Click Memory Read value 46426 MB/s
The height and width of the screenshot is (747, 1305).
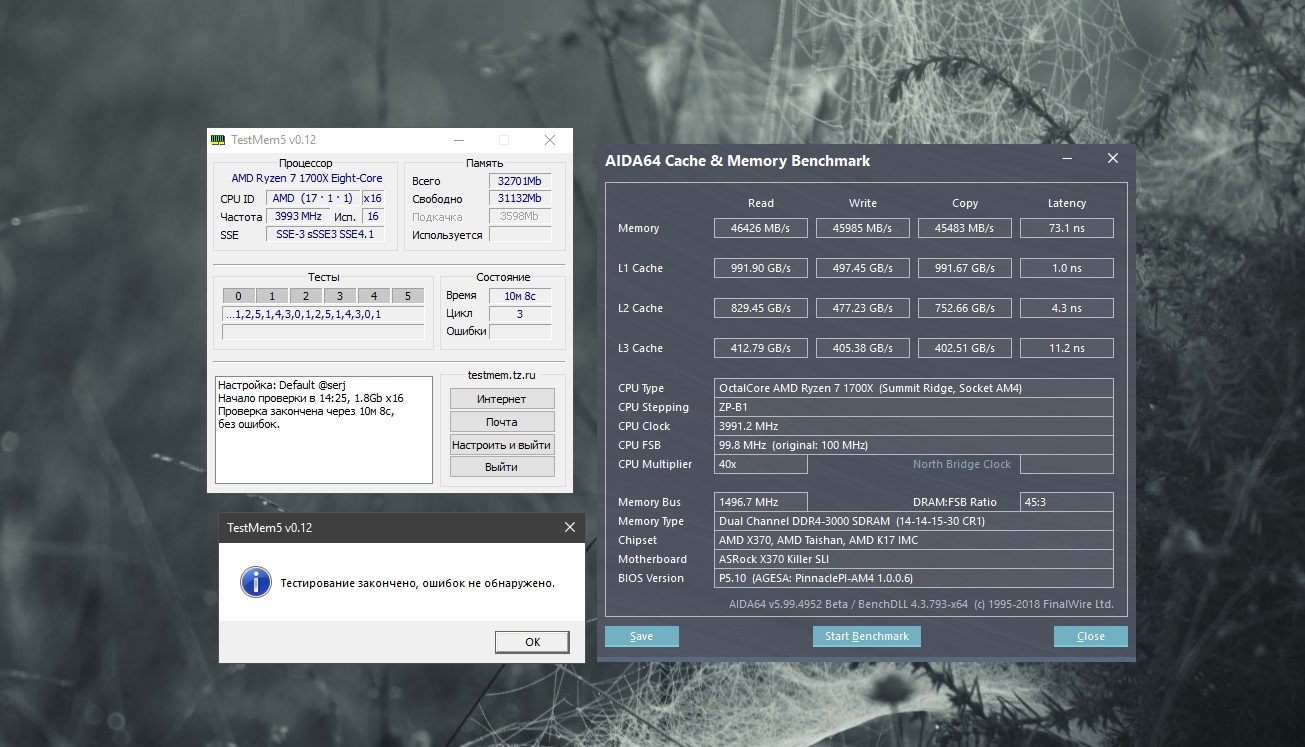click(761, 228)
